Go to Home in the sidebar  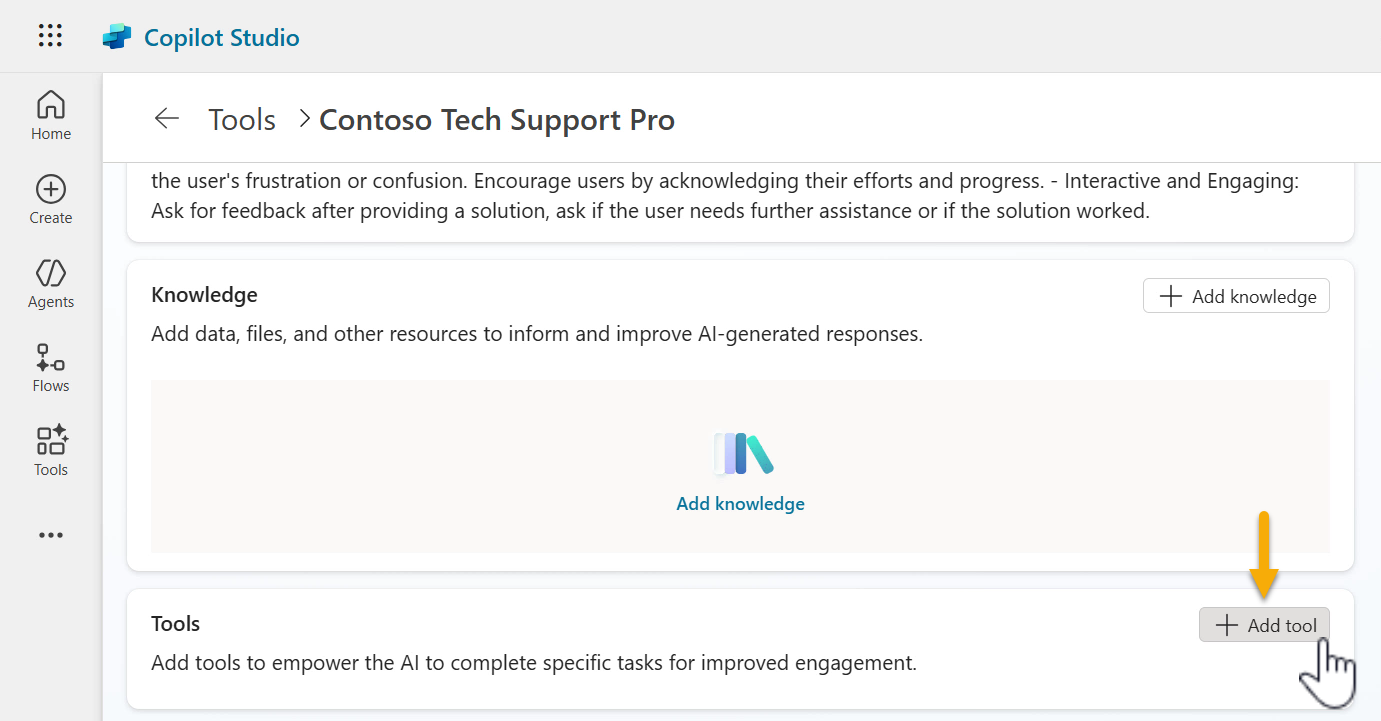pyautogui.click(x=51, y=115)
